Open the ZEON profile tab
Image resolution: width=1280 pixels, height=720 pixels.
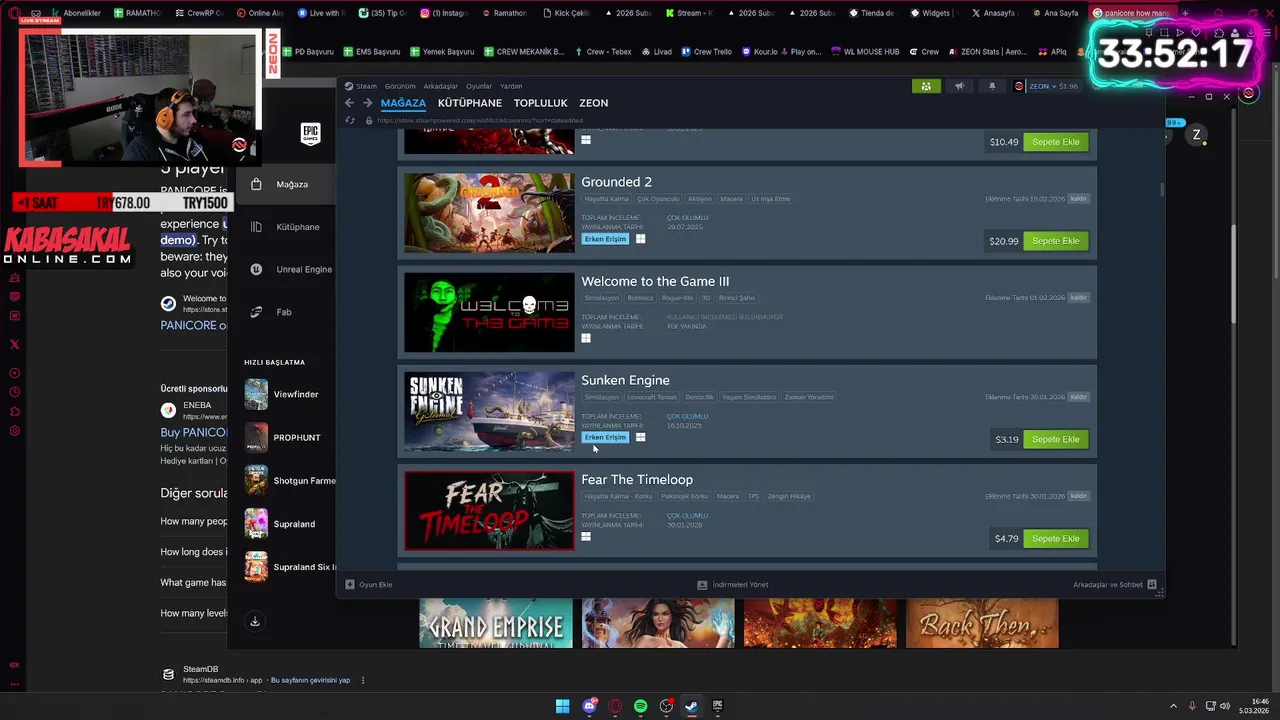pyautogui.click(x=593, y=103)
